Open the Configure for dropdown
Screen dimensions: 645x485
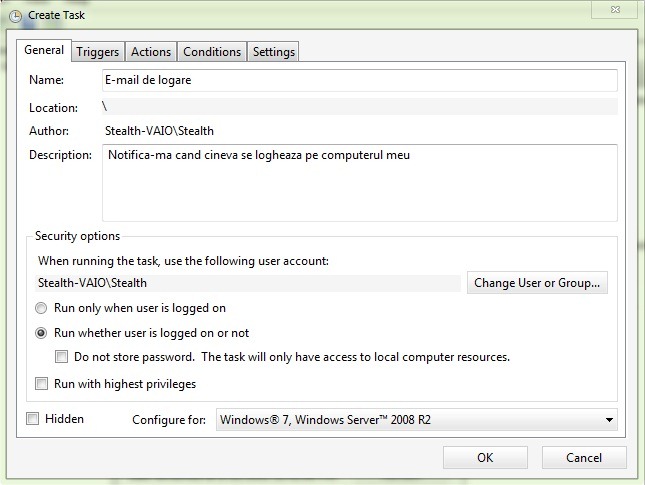coord(416,420)
